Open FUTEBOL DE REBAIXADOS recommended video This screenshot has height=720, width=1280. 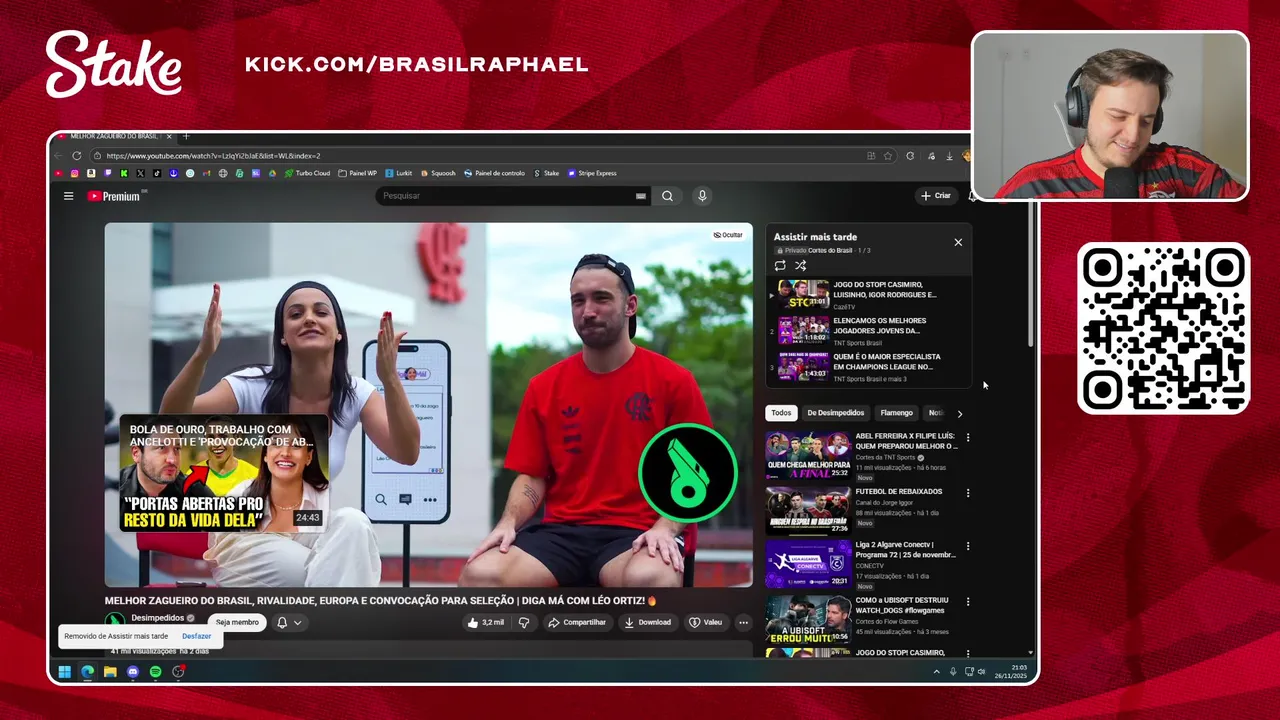point(861,510)
